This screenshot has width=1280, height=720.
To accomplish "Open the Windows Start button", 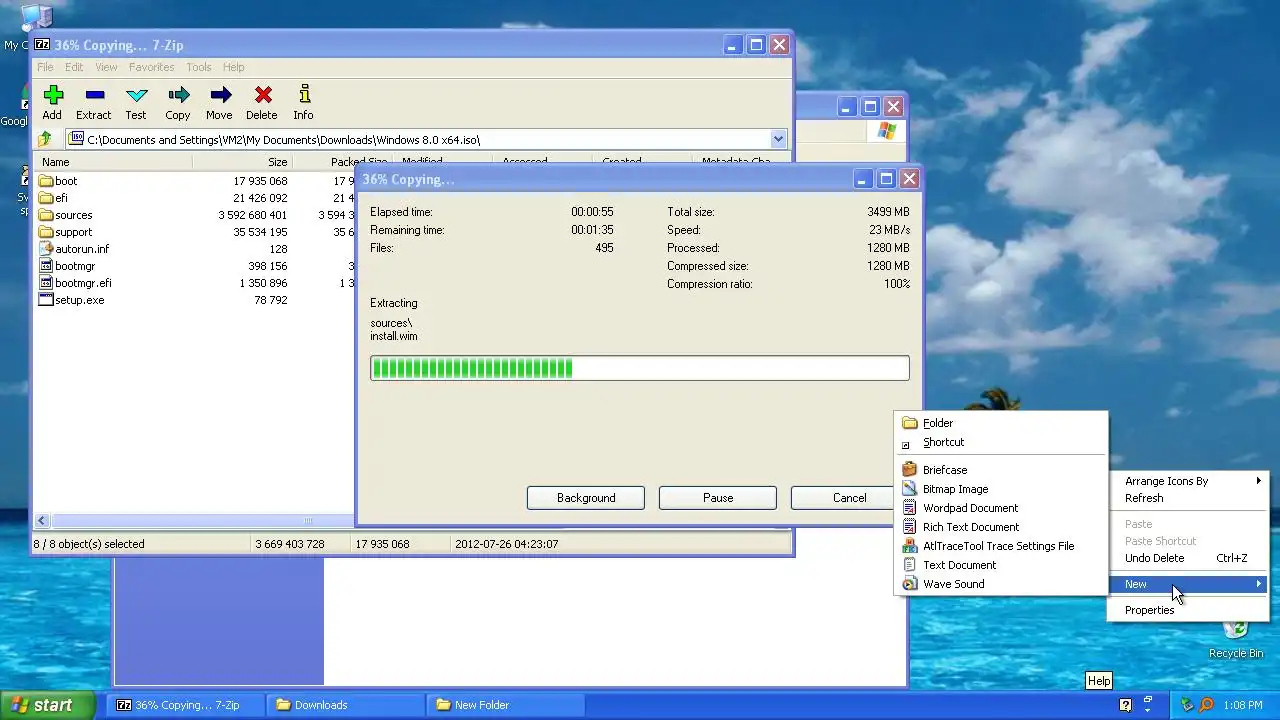I will coord(48,705).
